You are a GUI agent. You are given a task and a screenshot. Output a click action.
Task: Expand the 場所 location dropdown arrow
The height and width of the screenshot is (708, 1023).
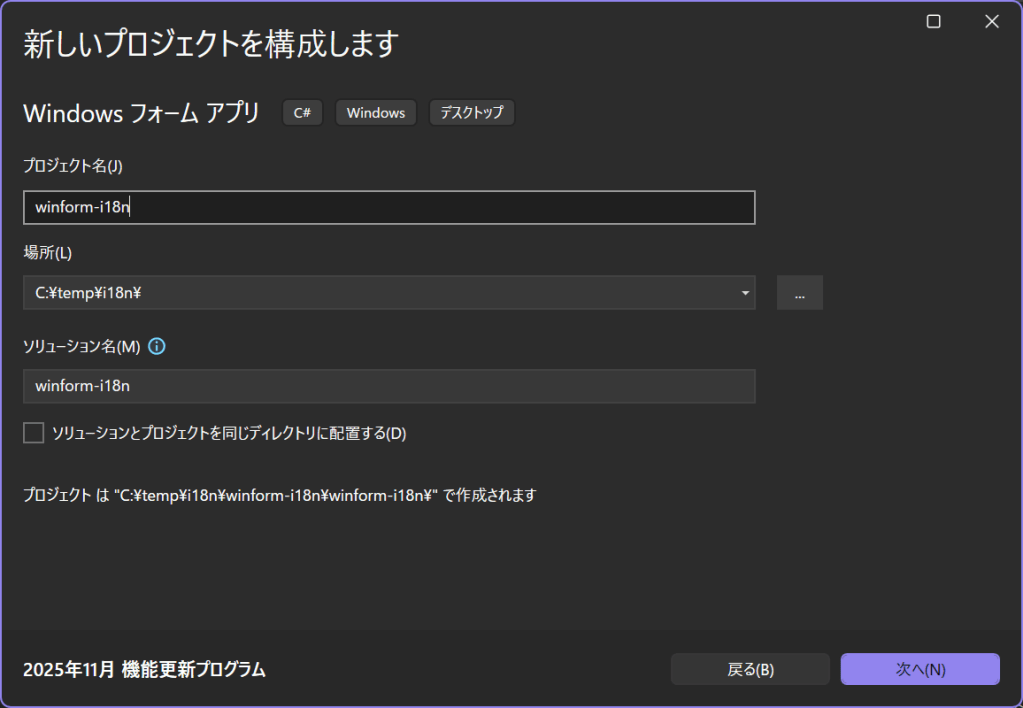(745, 293)
